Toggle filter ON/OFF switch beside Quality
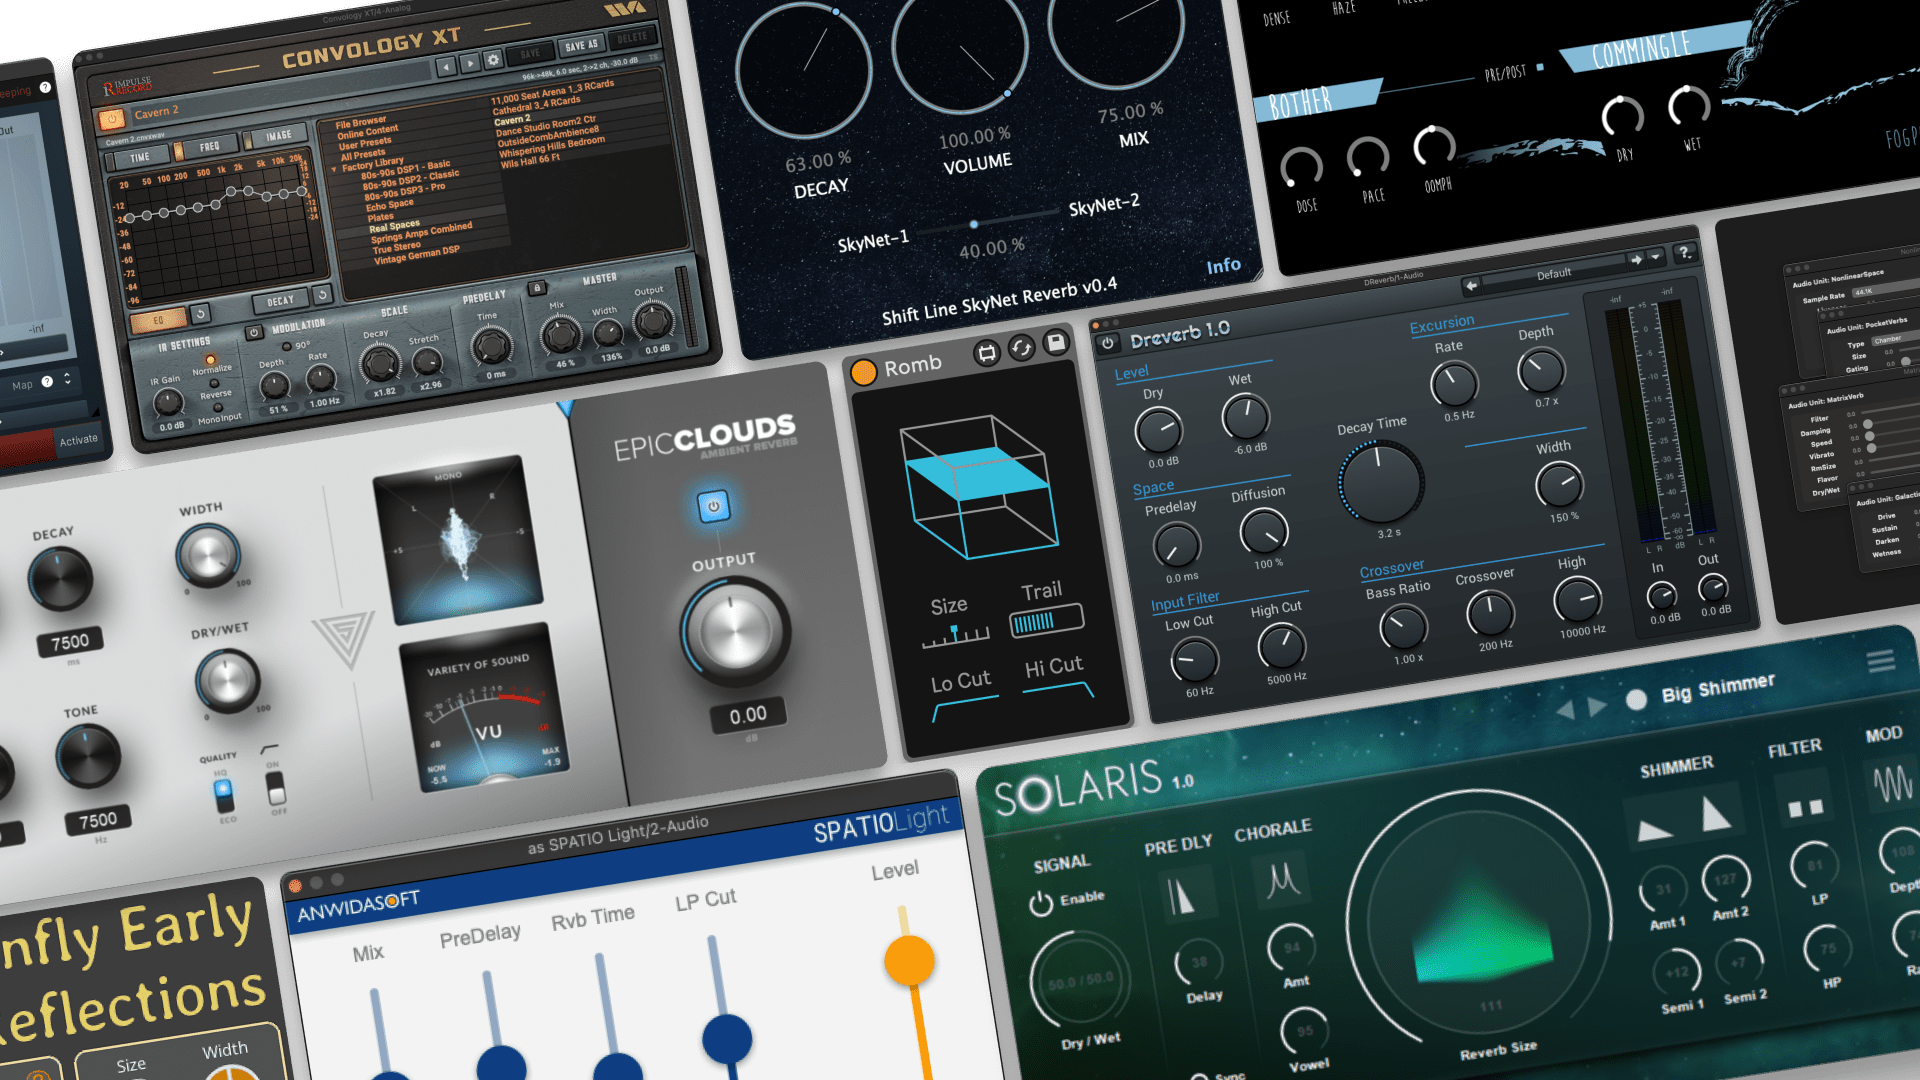The height and width of the screenshot is (1080, 1920). coord(276,789)
